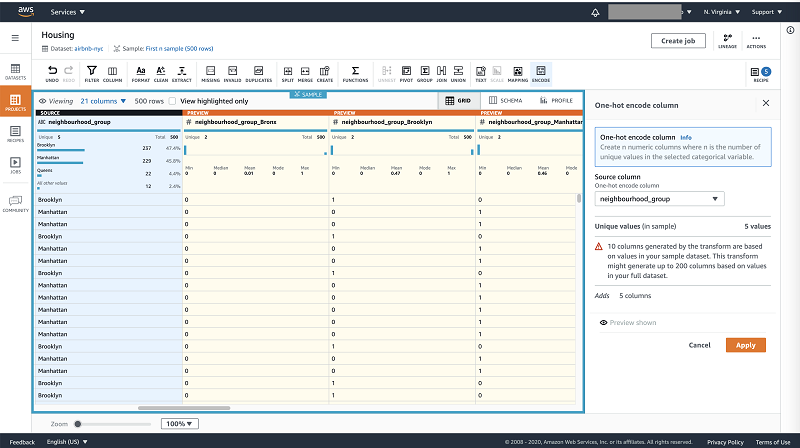Click the Apply button
Screen dimensions: 800x448
[x=746, y=344]
